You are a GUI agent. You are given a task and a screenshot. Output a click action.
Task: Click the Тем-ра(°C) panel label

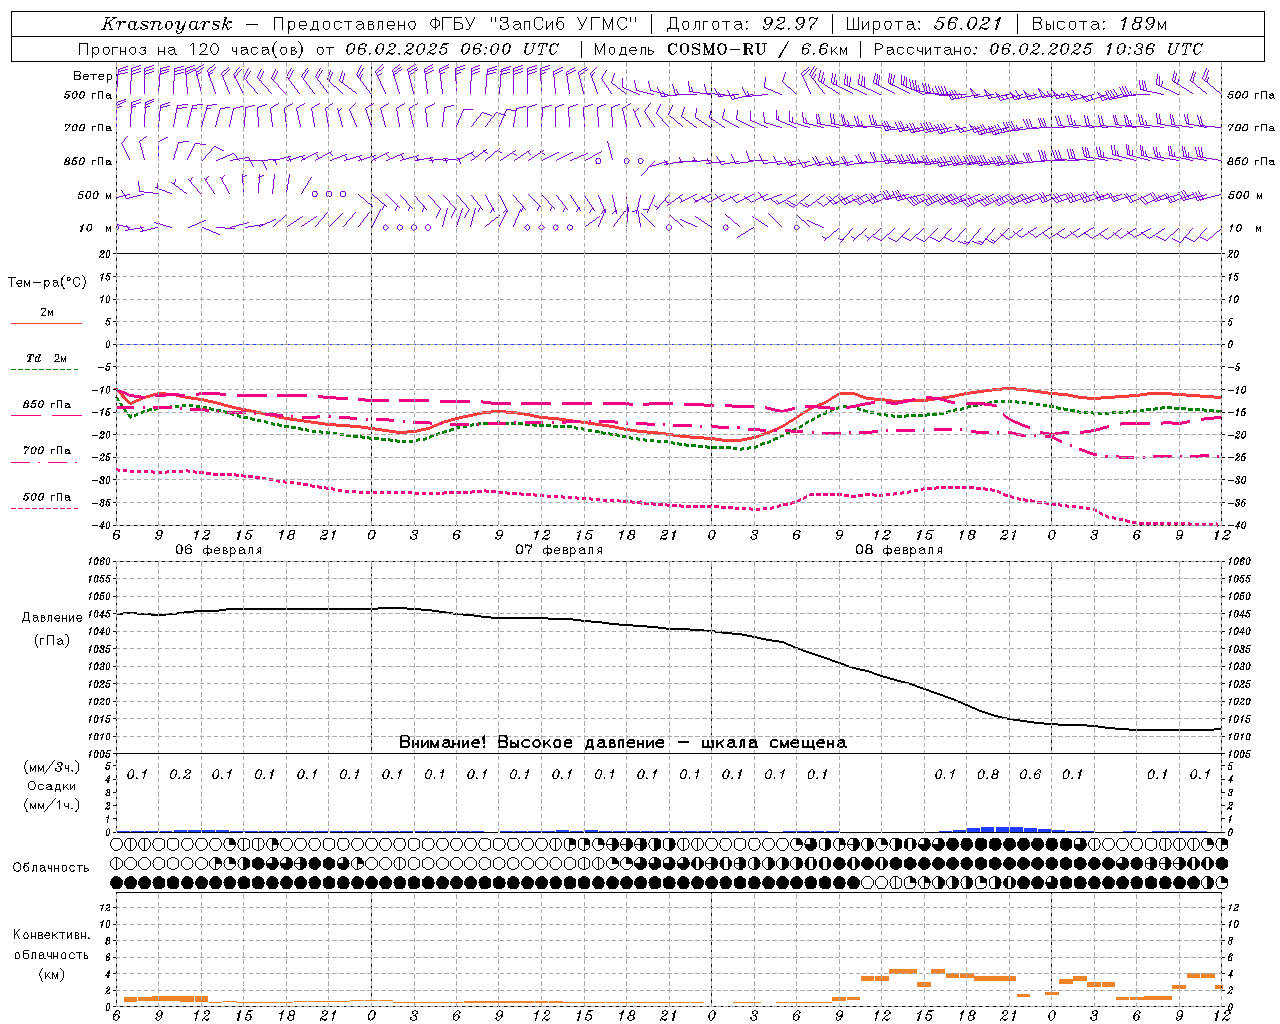[x=47, y=283]
